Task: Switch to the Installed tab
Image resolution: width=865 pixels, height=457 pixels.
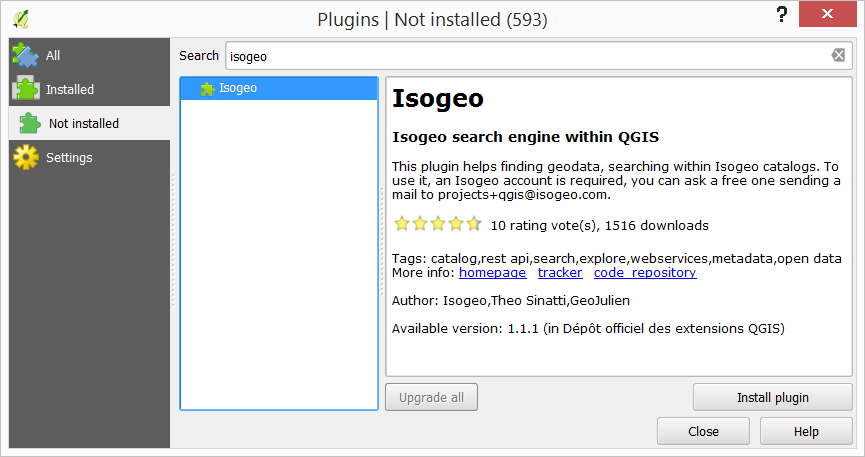Action: 89,89
